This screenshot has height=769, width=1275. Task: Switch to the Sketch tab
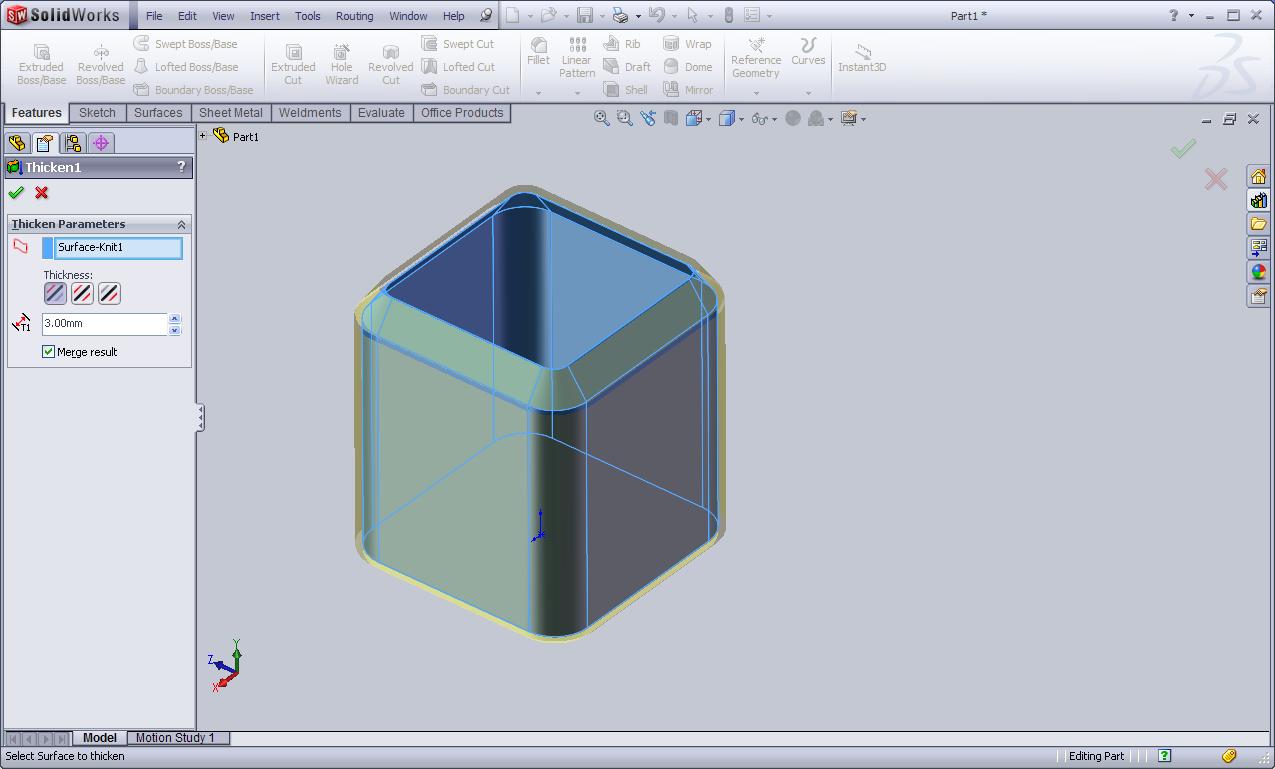(x=97, y=113)
